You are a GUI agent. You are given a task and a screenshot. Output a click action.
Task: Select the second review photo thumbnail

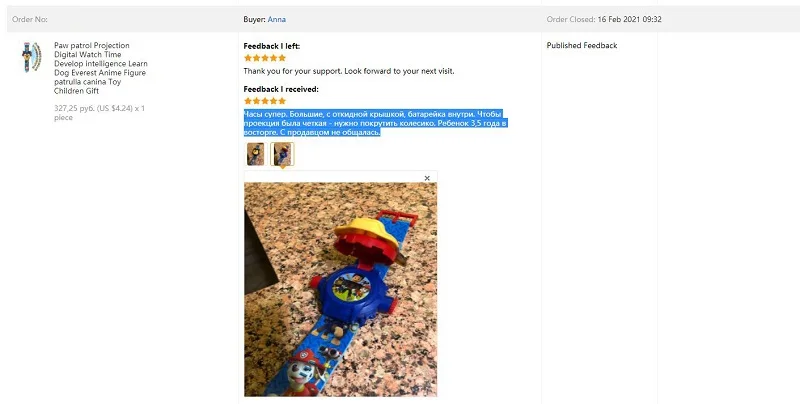(282, 154)
